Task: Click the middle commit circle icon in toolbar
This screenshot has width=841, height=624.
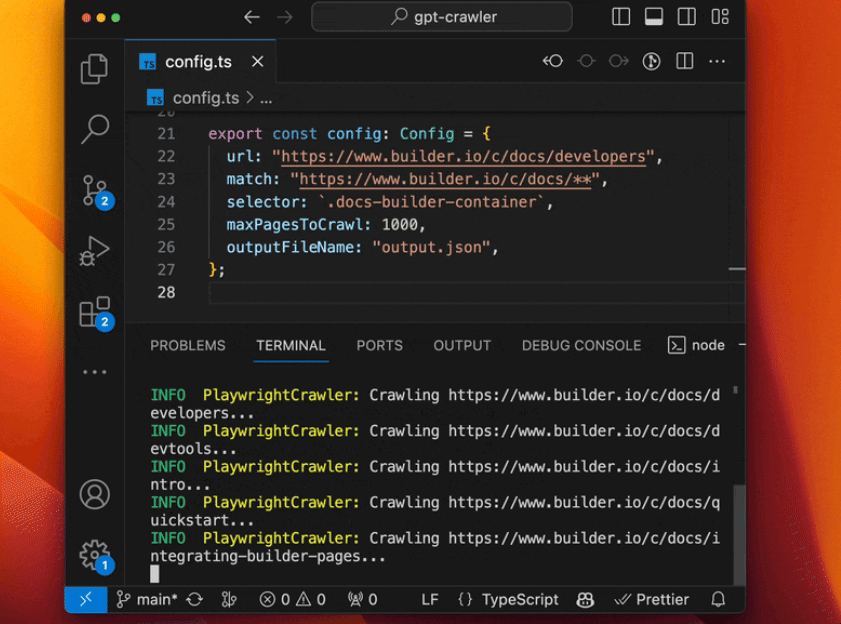Action: [586, 61]
